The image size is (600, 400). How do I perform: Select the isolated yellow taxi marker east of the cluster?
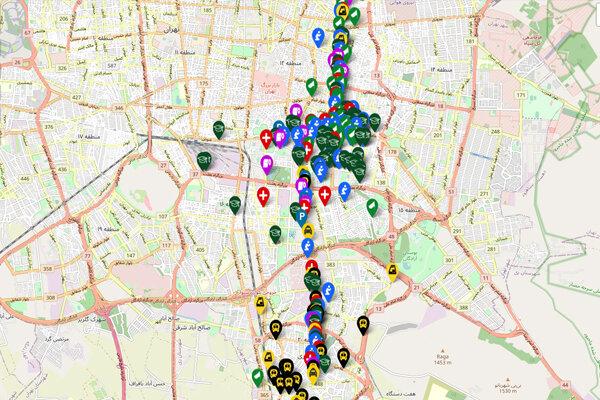coord(390,268)
